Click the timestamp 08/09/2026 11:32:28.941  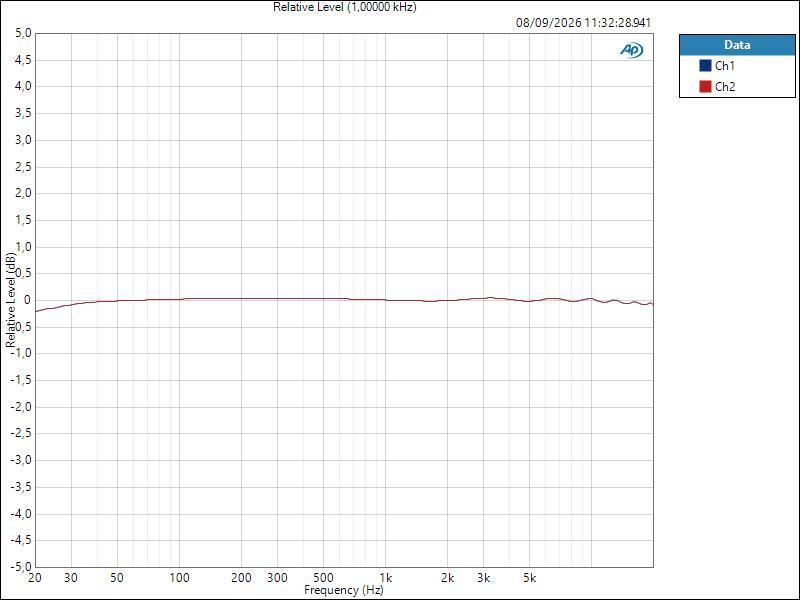(x=583, y=23)
